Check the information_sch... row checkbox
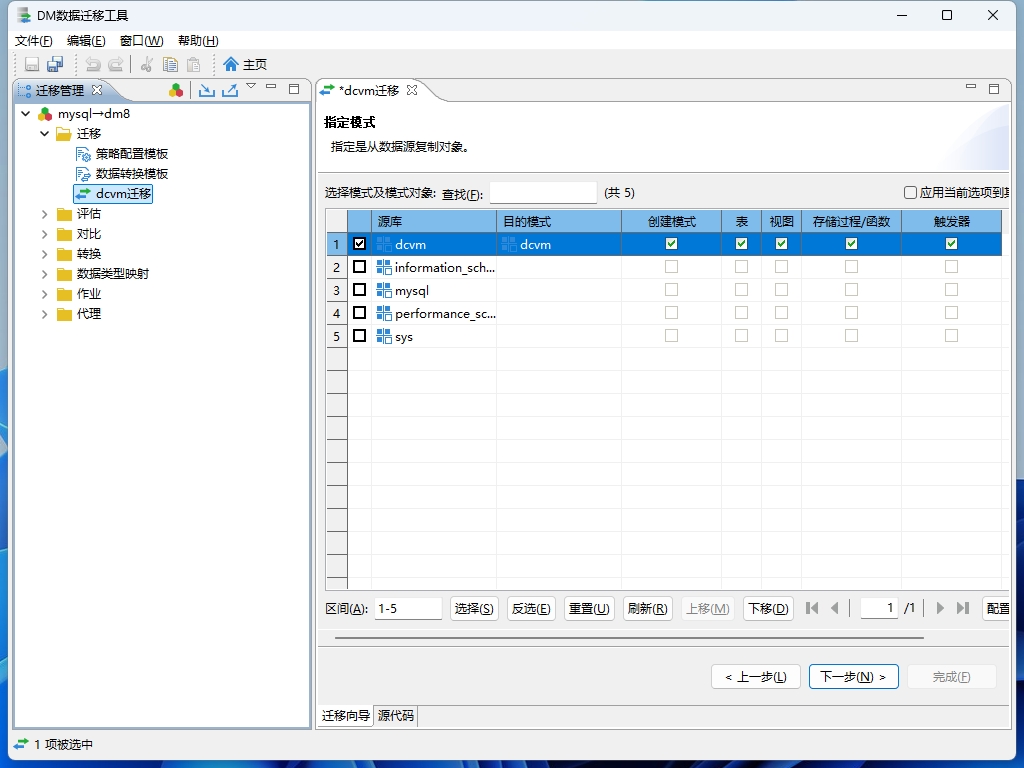This screenshot has width=1024, height=768. 359,266
